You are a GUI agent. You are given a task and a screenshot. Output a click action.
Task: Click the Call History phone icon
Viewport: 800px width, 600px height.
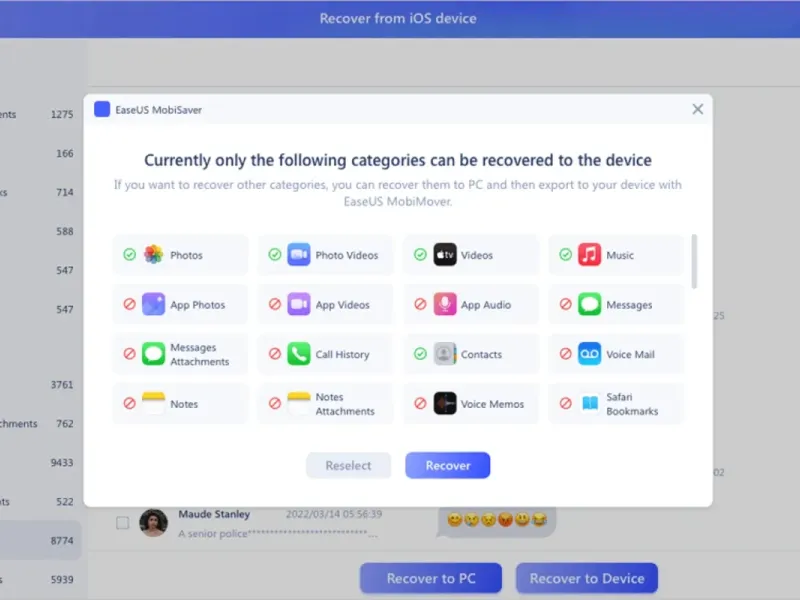298,354
